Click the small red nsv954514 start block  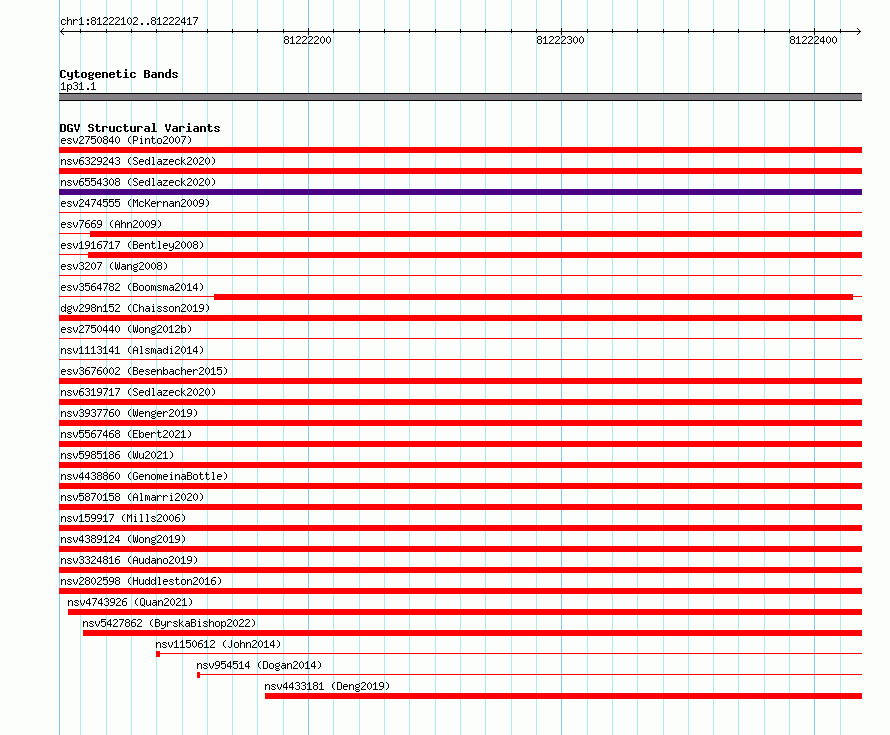click(x=198, y=675)
